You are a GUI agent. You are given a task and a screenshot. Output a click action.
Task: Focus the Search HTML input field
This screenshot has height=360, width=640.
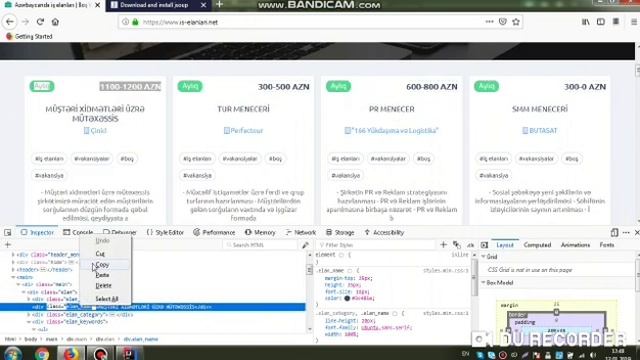[x=261, y=245]
